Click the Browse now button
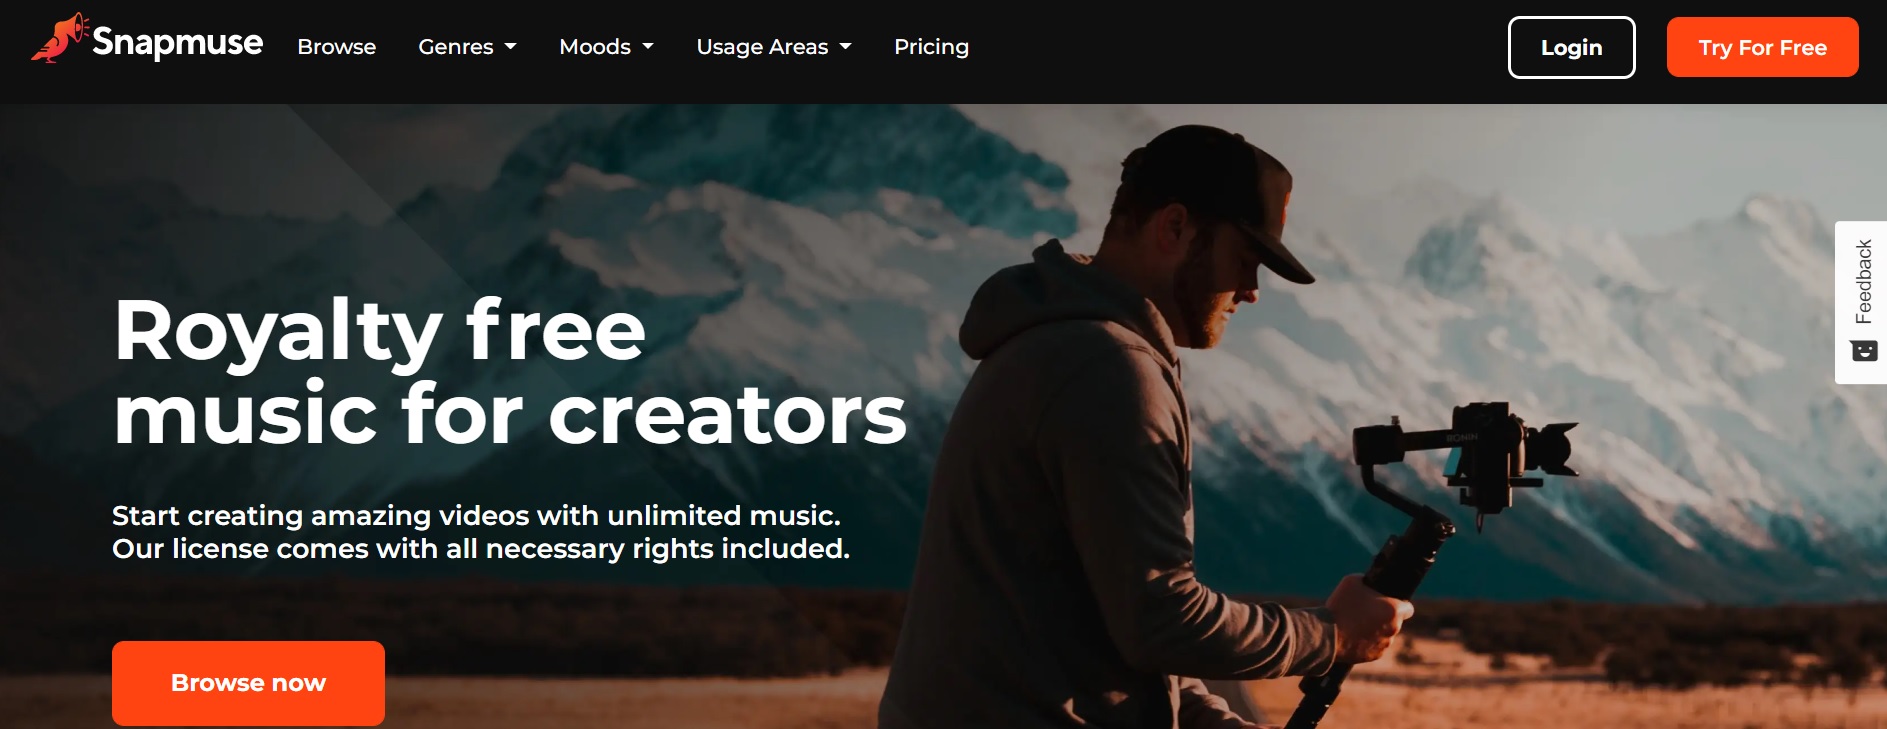 (x=248, y=683)
